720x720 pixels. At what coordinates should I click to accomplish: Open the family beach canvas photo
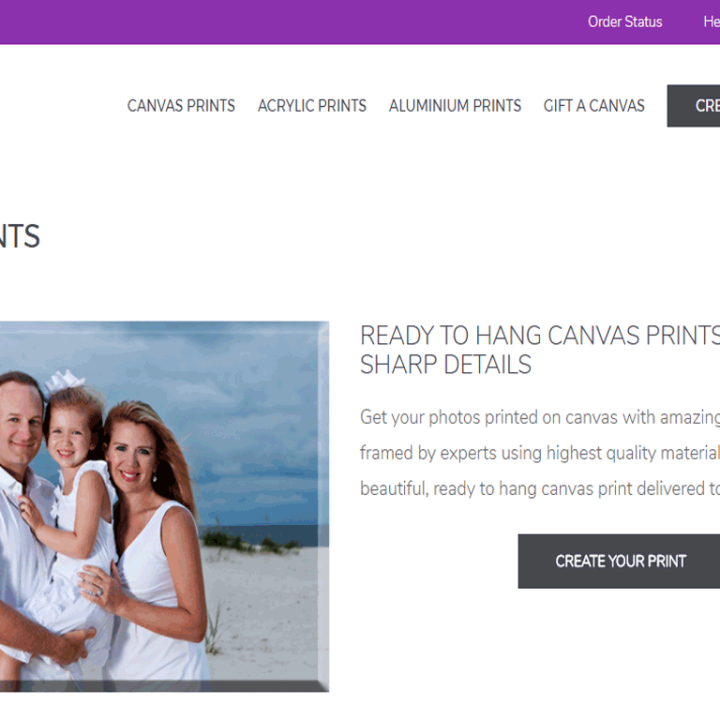coord(164,506)
